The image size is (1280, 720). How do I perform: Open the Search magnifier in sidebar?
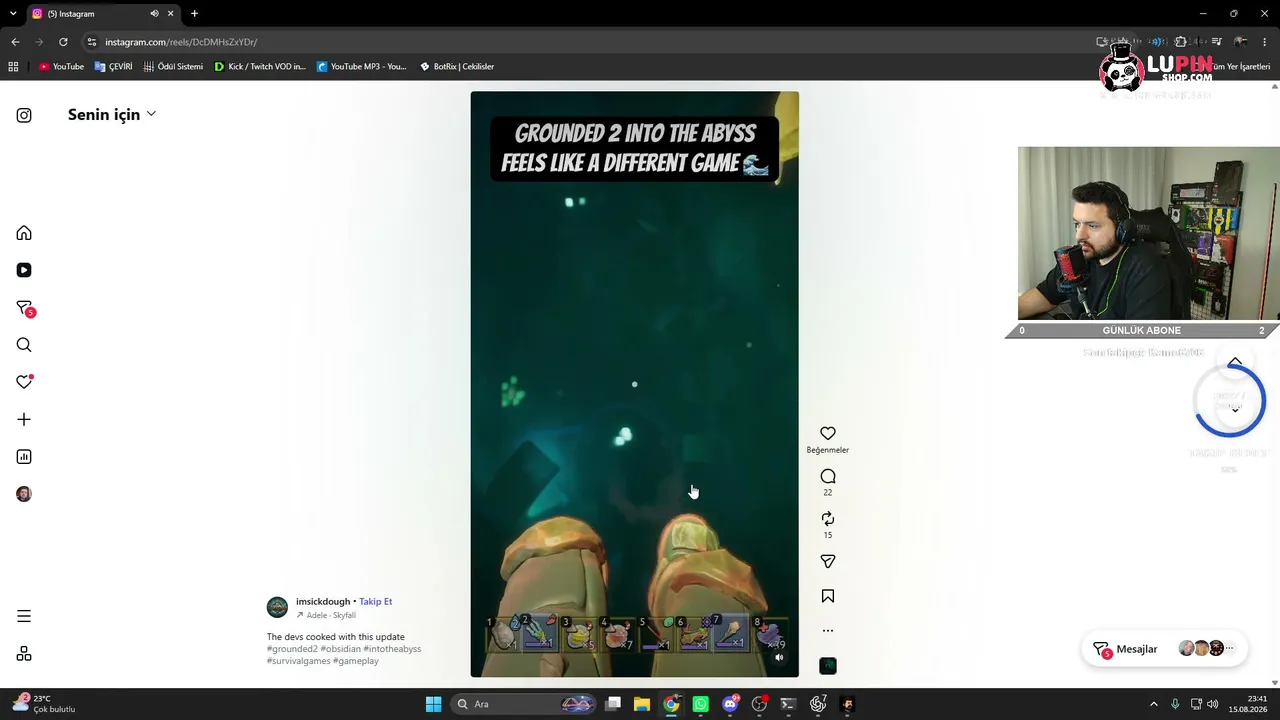(24, 345)
